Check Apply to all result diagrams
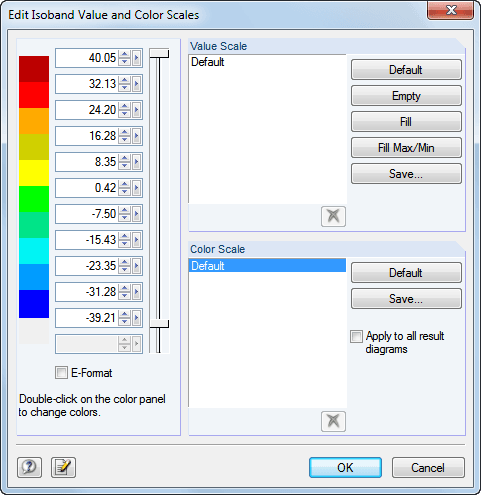Screen dimensions: 481x495 (356, 336)
